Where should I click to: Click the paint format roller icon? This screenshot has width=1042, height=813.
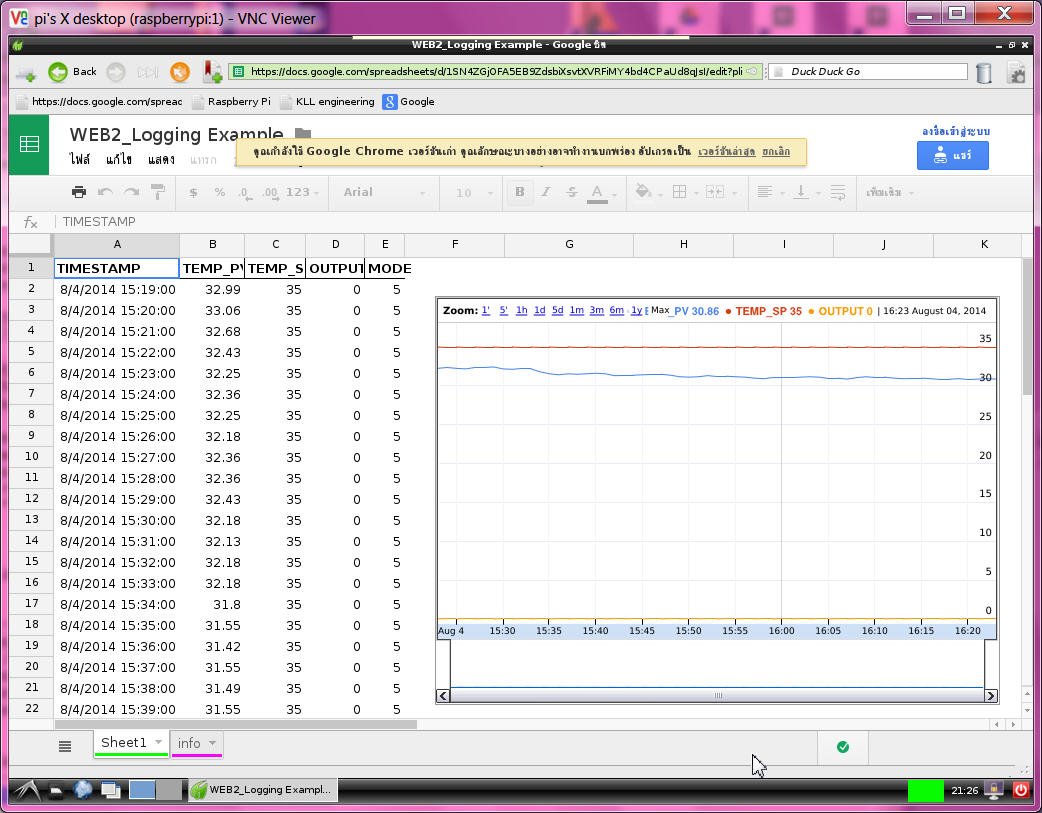[158, 192]
